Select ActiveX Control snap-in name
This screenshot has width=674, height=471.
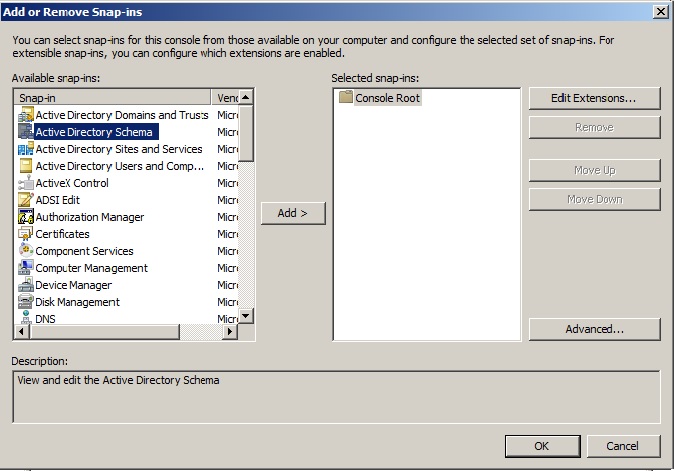72,183
